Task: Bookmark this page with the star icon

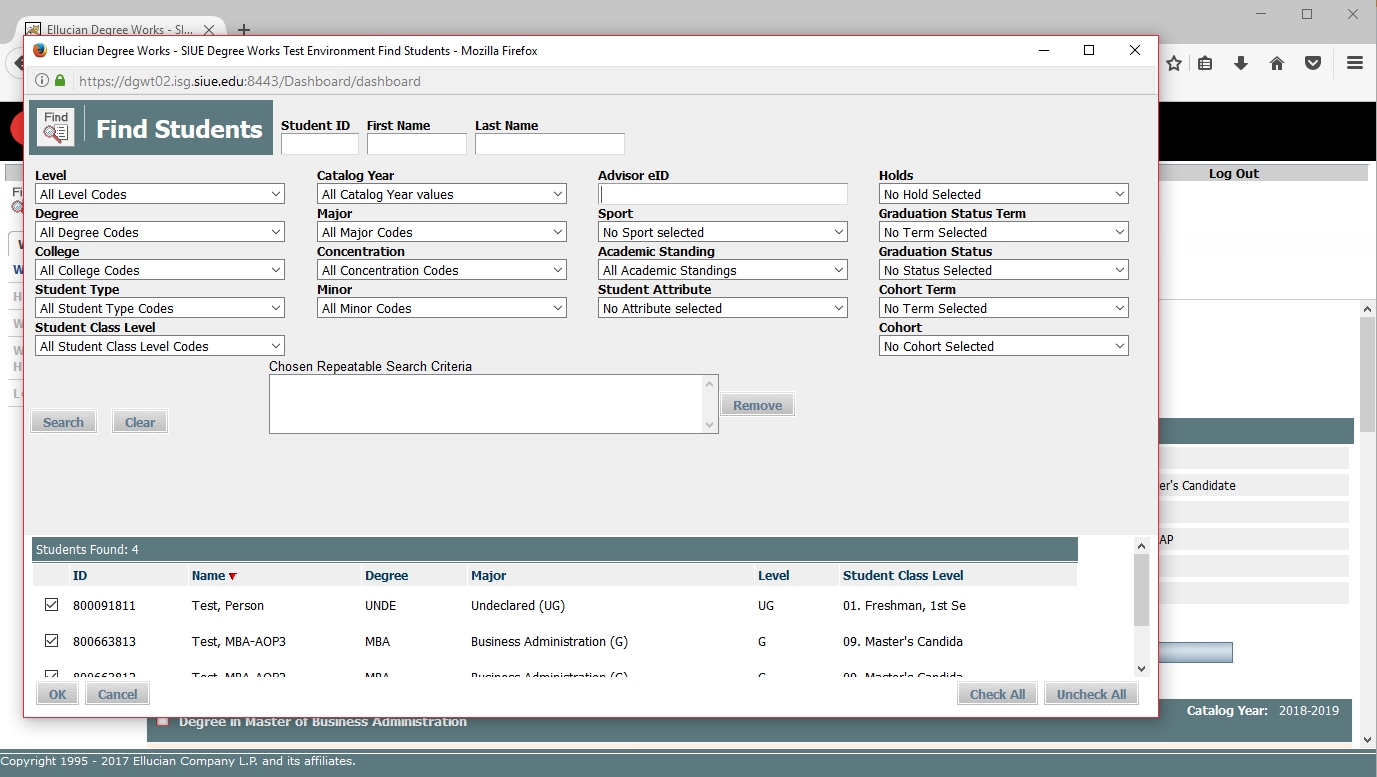Action: [1174, 63]
